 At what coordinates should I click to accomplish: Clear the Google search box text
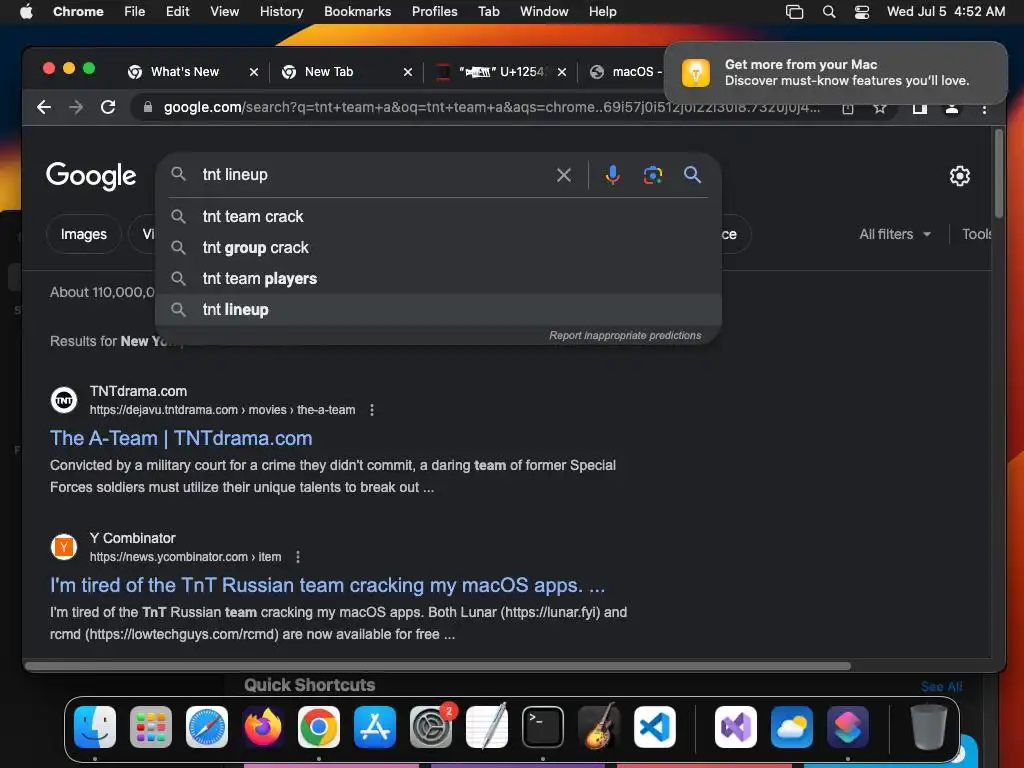tap(564, 175)
